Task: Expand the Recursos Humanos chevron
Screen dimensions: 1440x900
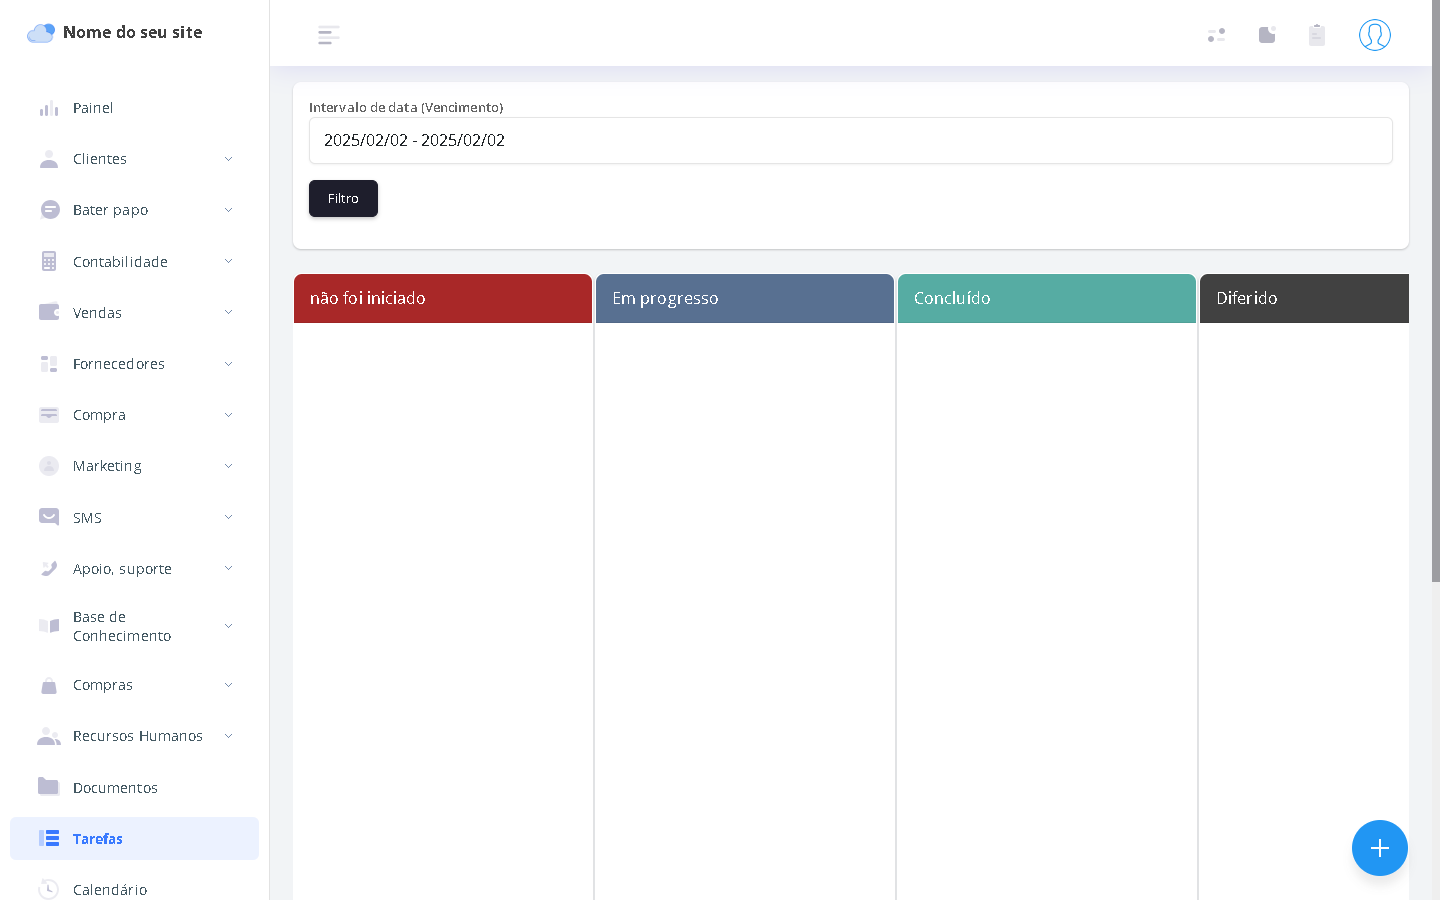Action: 228,736
